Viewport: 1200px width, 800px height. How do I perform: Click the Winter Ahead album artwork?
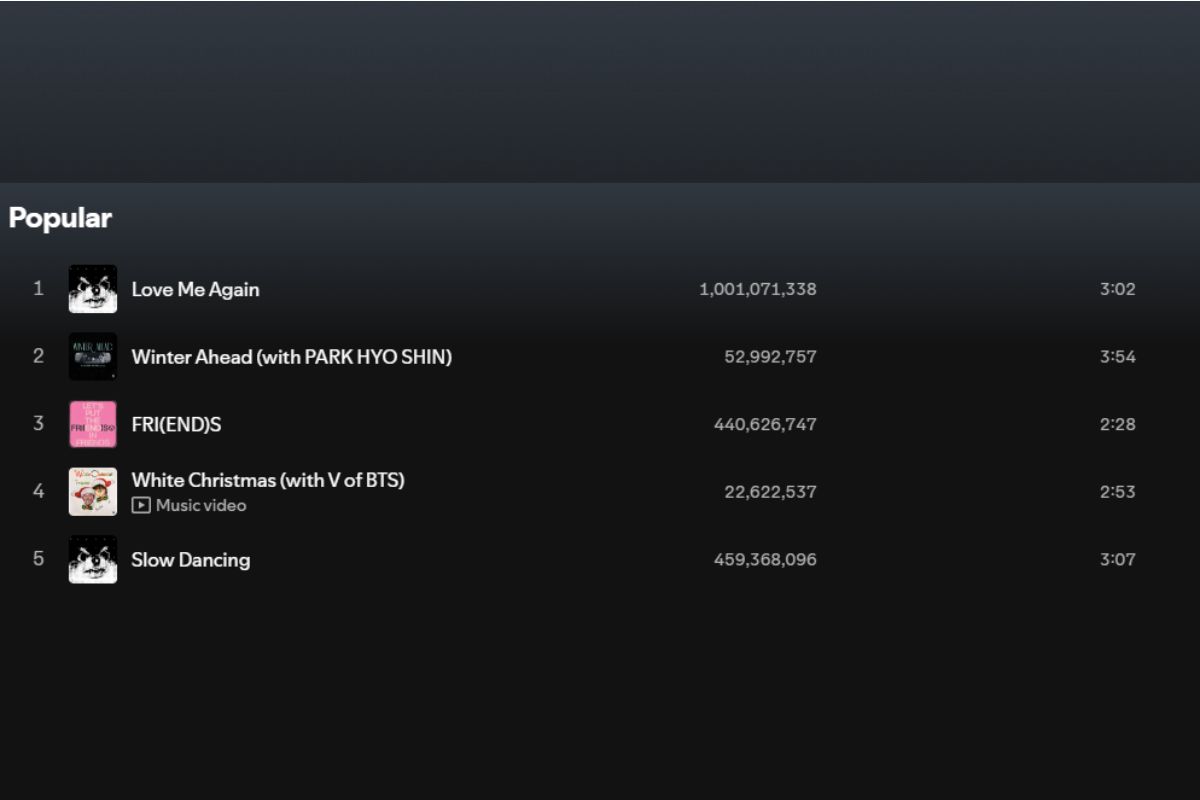pyautogui.click(x=92, y=357)
